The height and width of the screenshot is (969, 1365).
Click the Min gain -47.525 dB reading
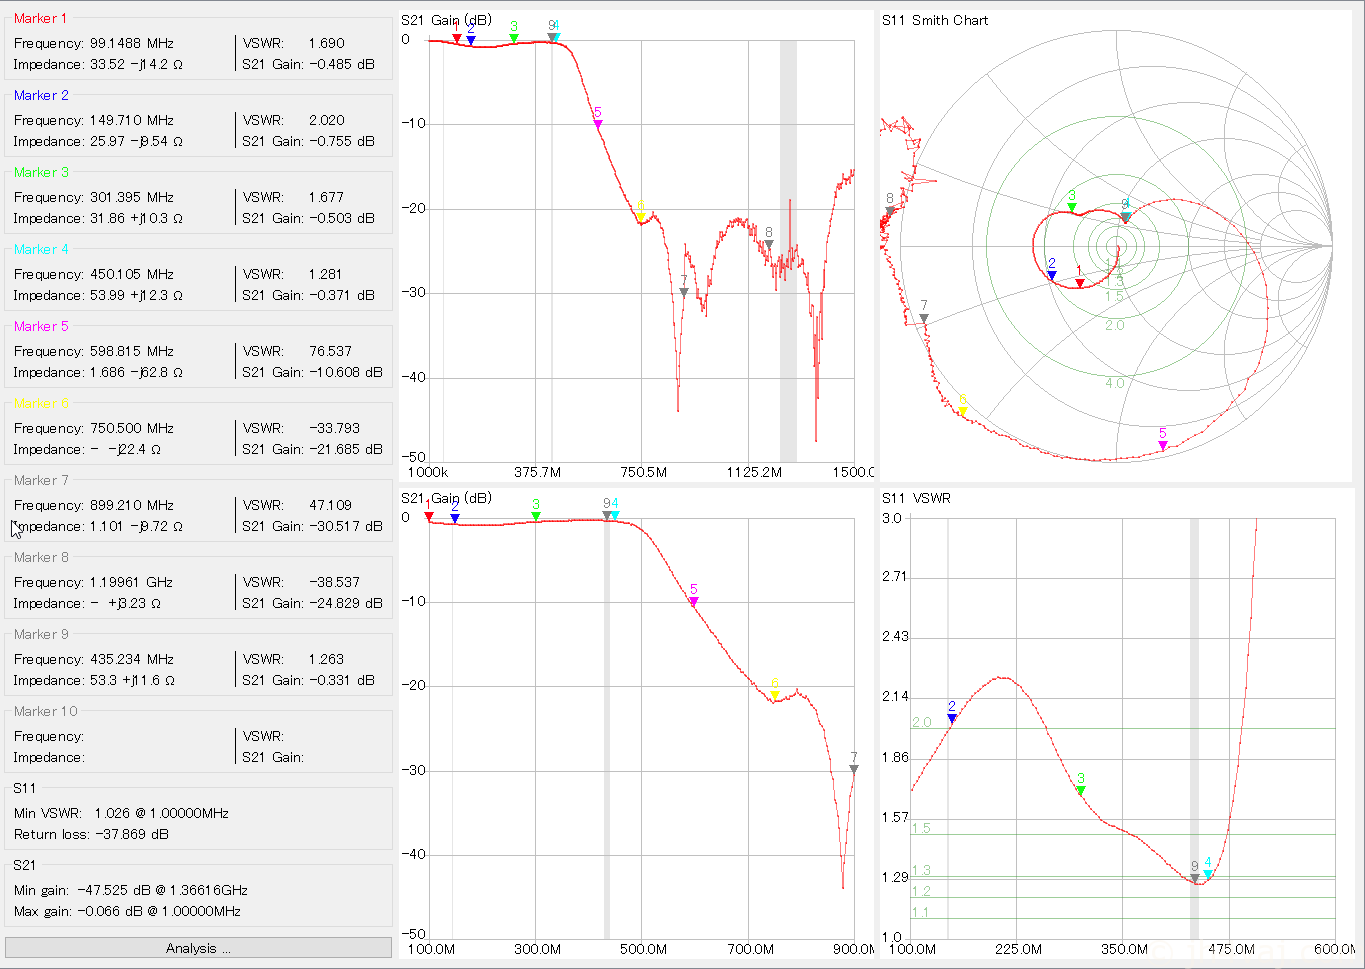tap(131, 890)
